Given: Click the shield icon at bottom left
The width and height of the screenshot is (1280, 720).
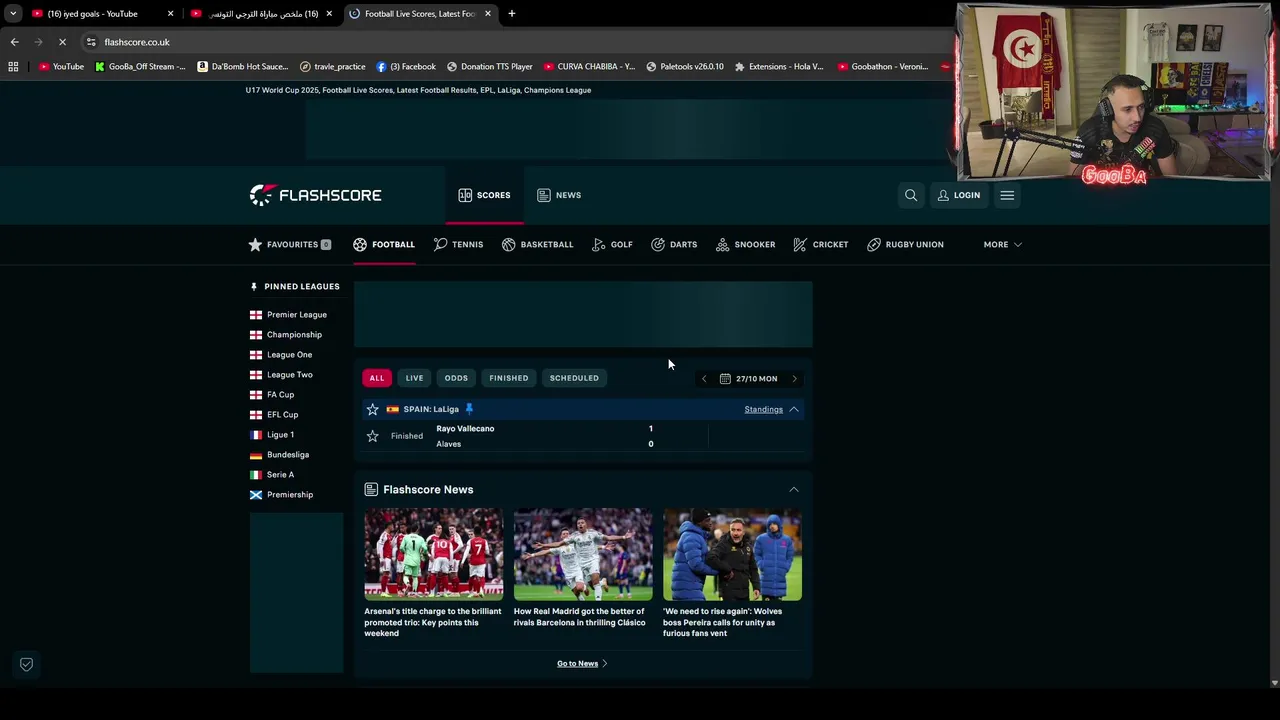Looking at the screenshot, I should pyautogui.click(x=27, y=664).
